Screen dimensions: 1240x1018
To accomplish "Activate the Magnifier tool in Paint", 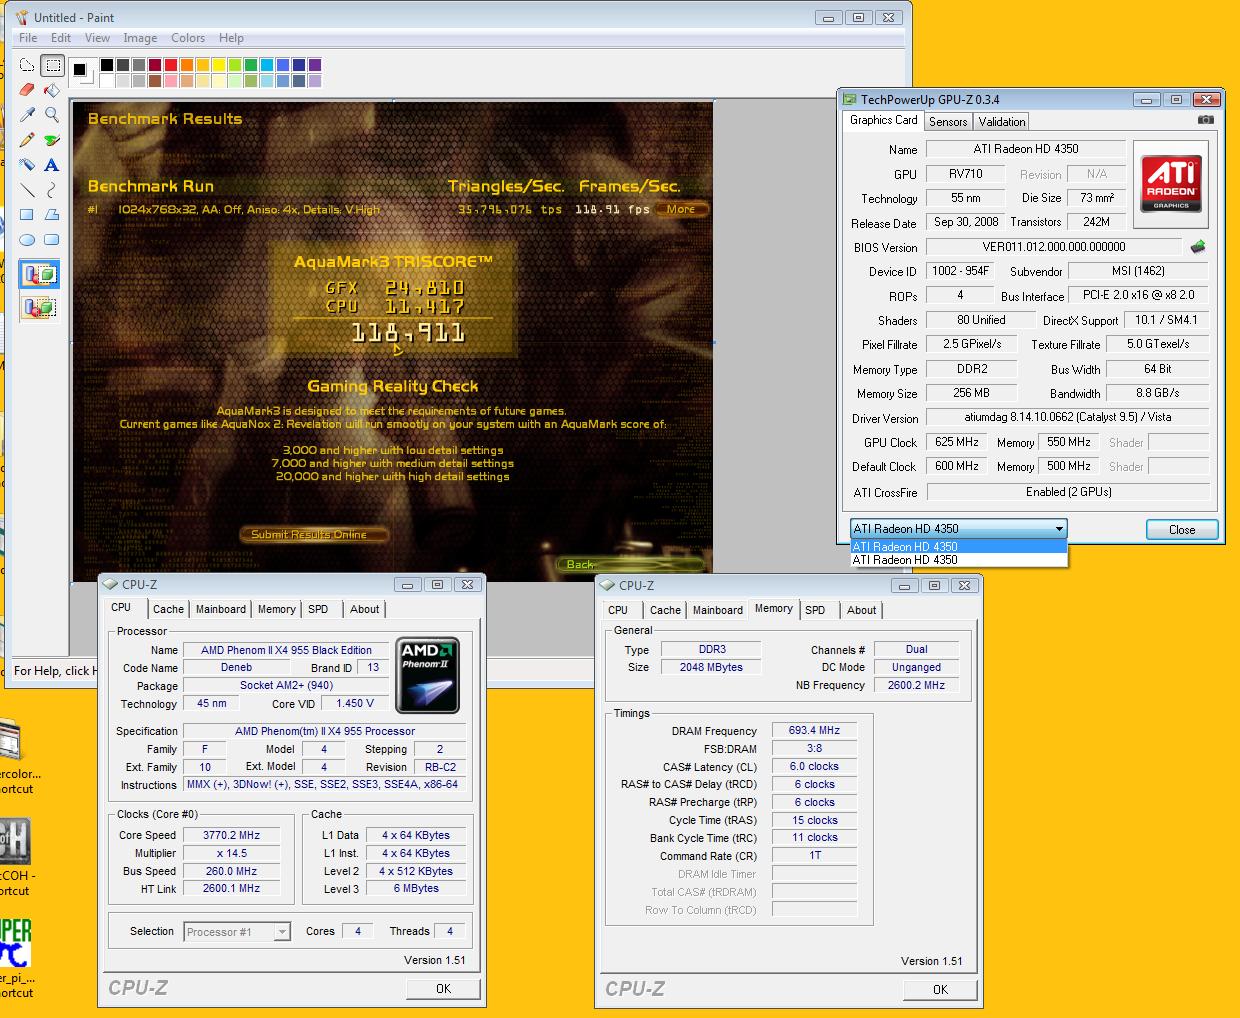I will click(x=52, y=115).
